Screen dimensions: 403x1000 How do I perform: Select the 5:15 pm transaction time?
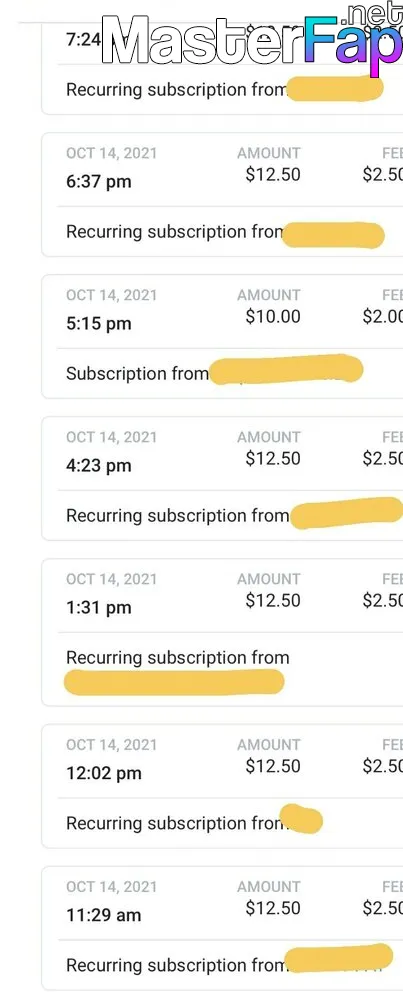pos(99,323)
